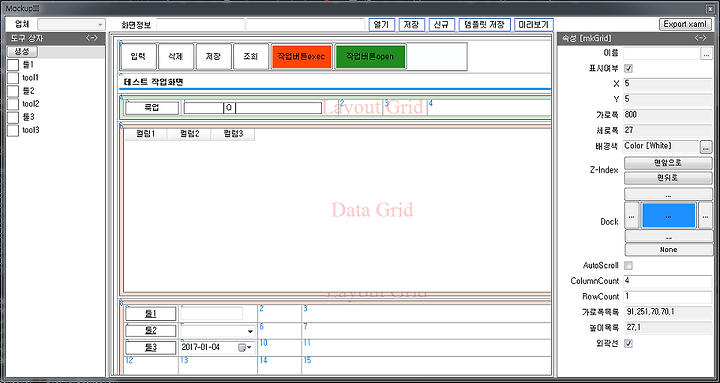Screen dimensions: 720x383
Task: Click the RowCount field showing 1
Action: (x=668, y=297)
